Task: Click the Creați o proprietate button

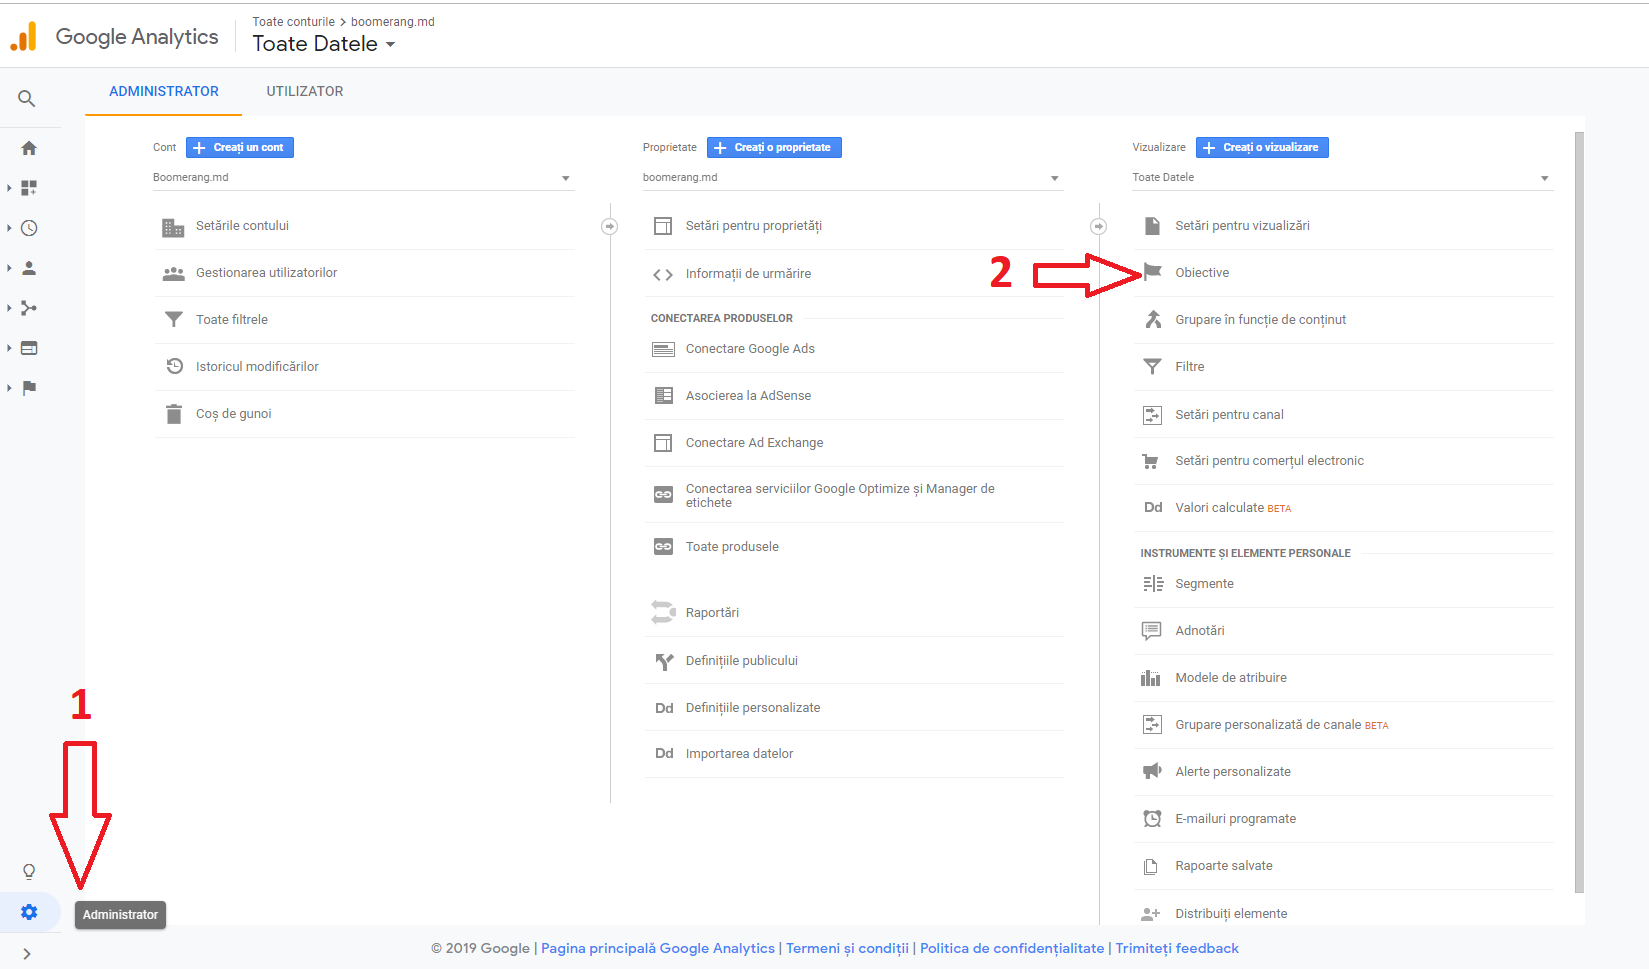Action: 774,147
